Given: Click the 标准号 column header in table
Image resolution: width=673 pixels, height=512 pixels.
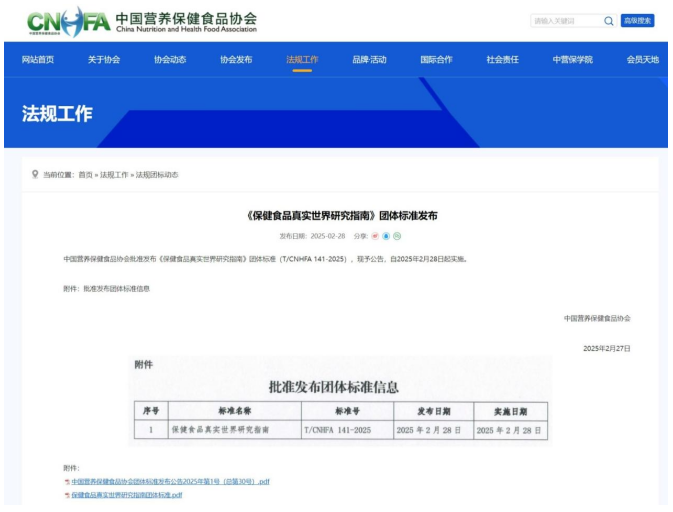Looking at the screenshot, I should point(347,411).
